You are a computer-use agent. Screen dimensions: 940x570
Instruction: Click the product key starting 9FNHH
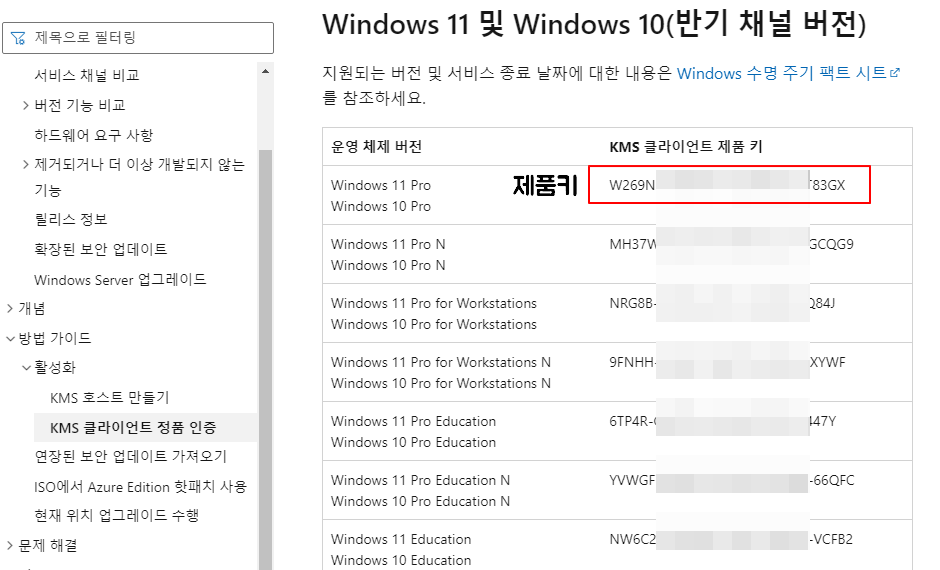[x=727, y=363]
